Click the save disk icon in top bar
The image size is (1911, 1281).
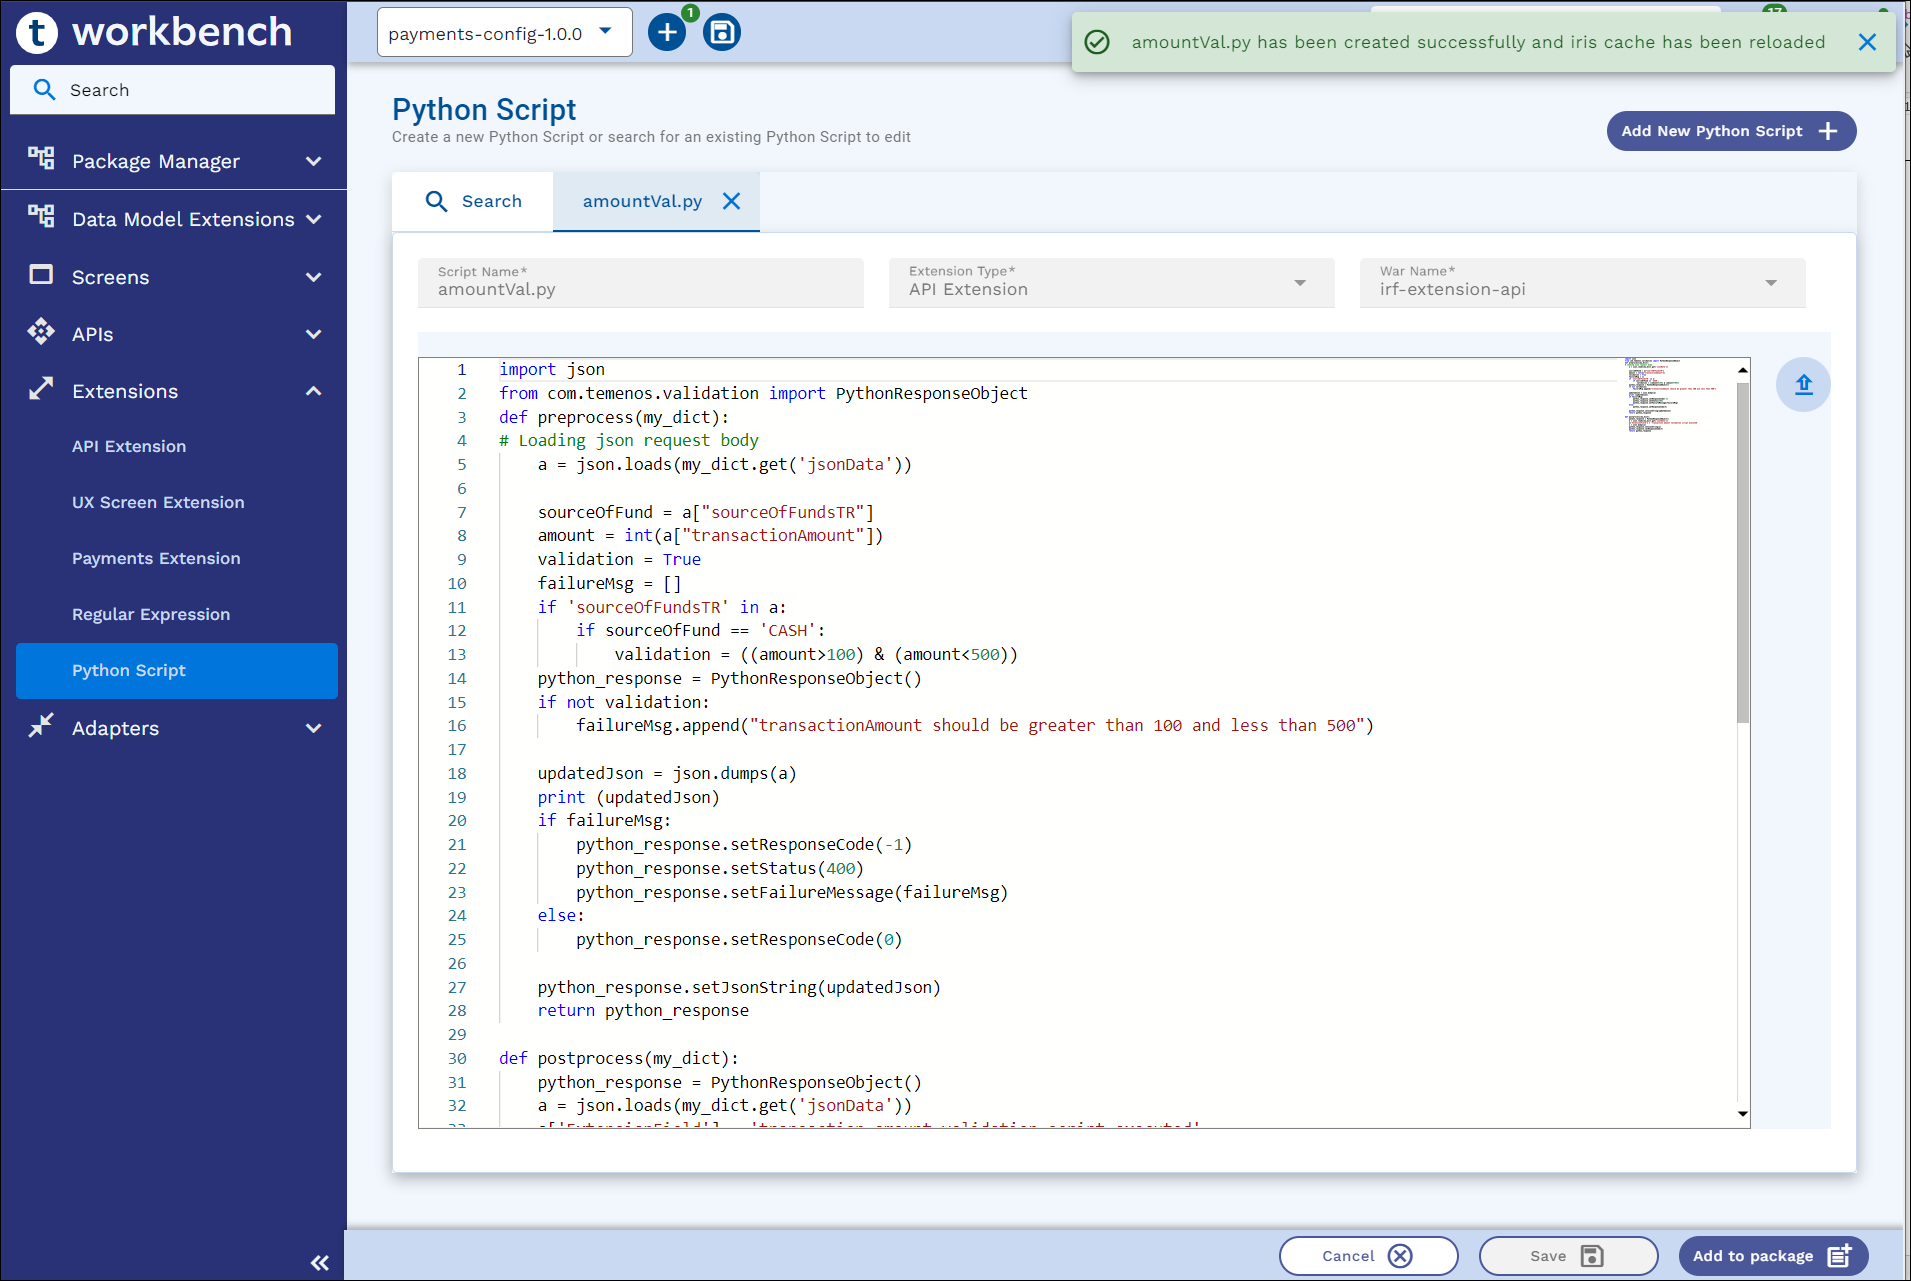click(721, 33)
